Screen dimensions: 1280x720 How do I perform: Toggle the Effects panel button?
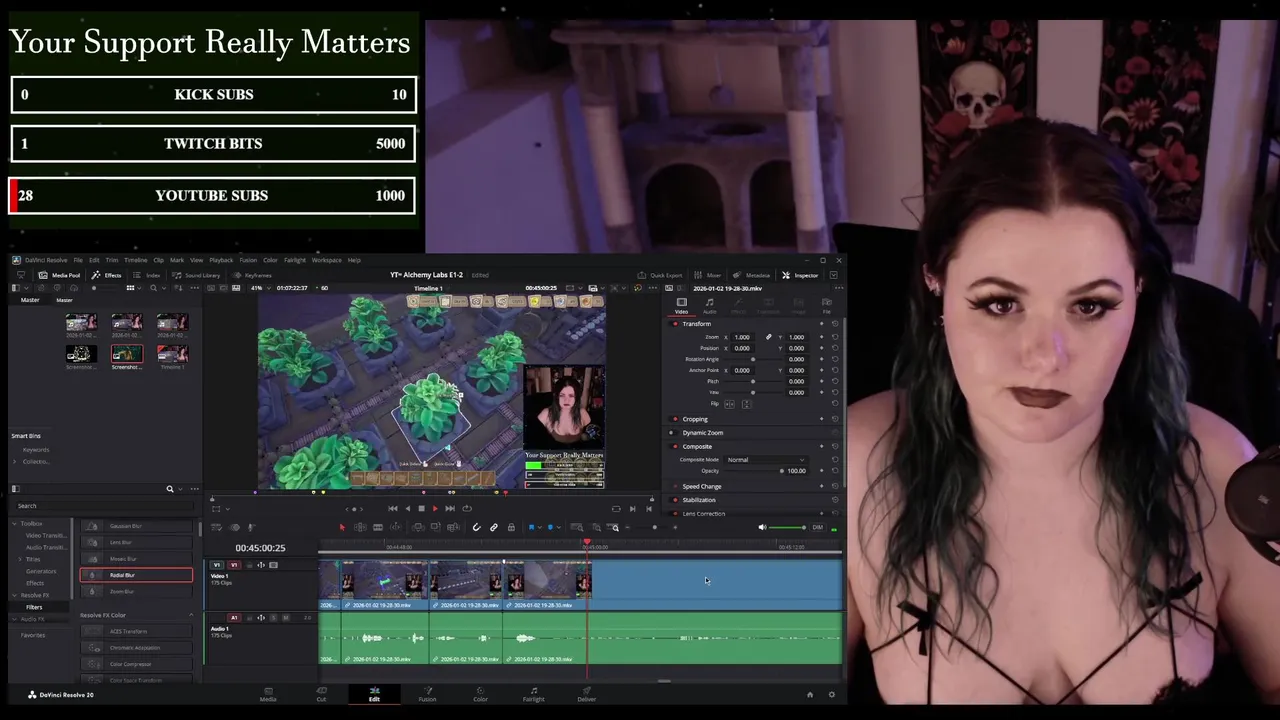point(106,275)
